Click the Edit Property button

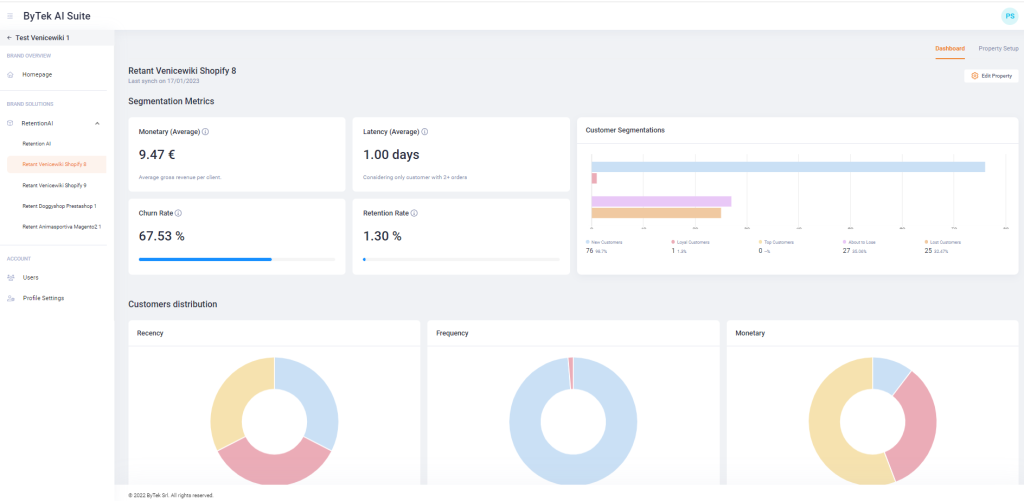991,76
